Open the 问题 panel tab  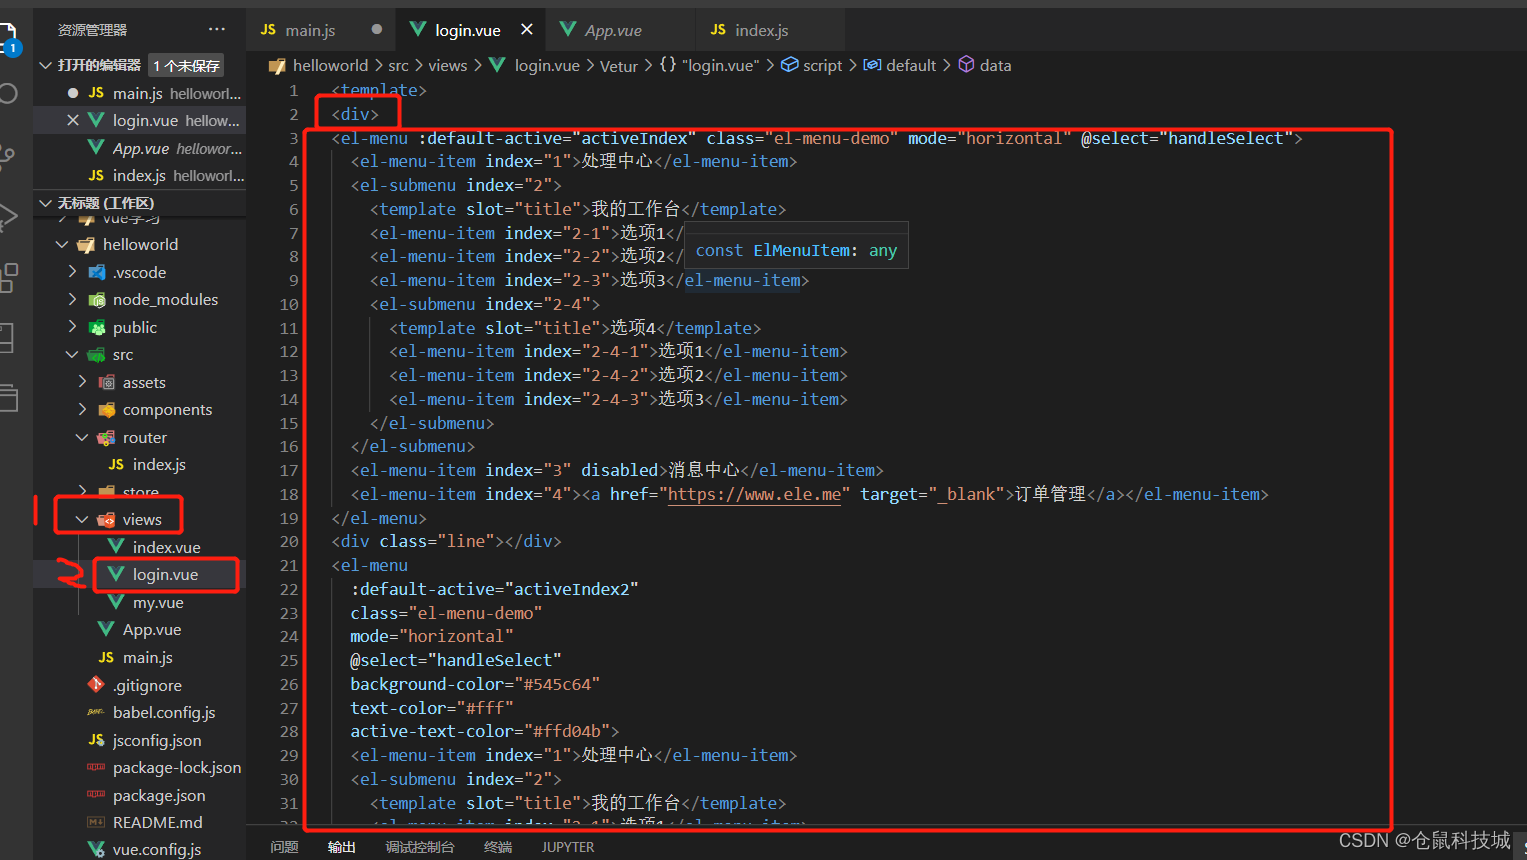(284, 847)
